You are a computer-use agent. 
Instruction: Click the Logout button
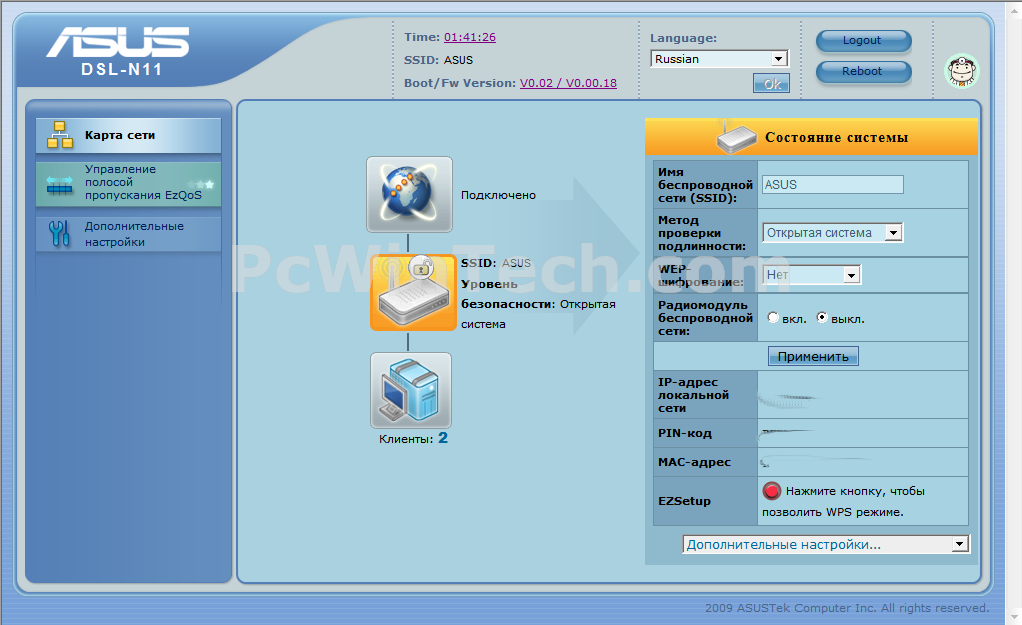click(864, 40)
